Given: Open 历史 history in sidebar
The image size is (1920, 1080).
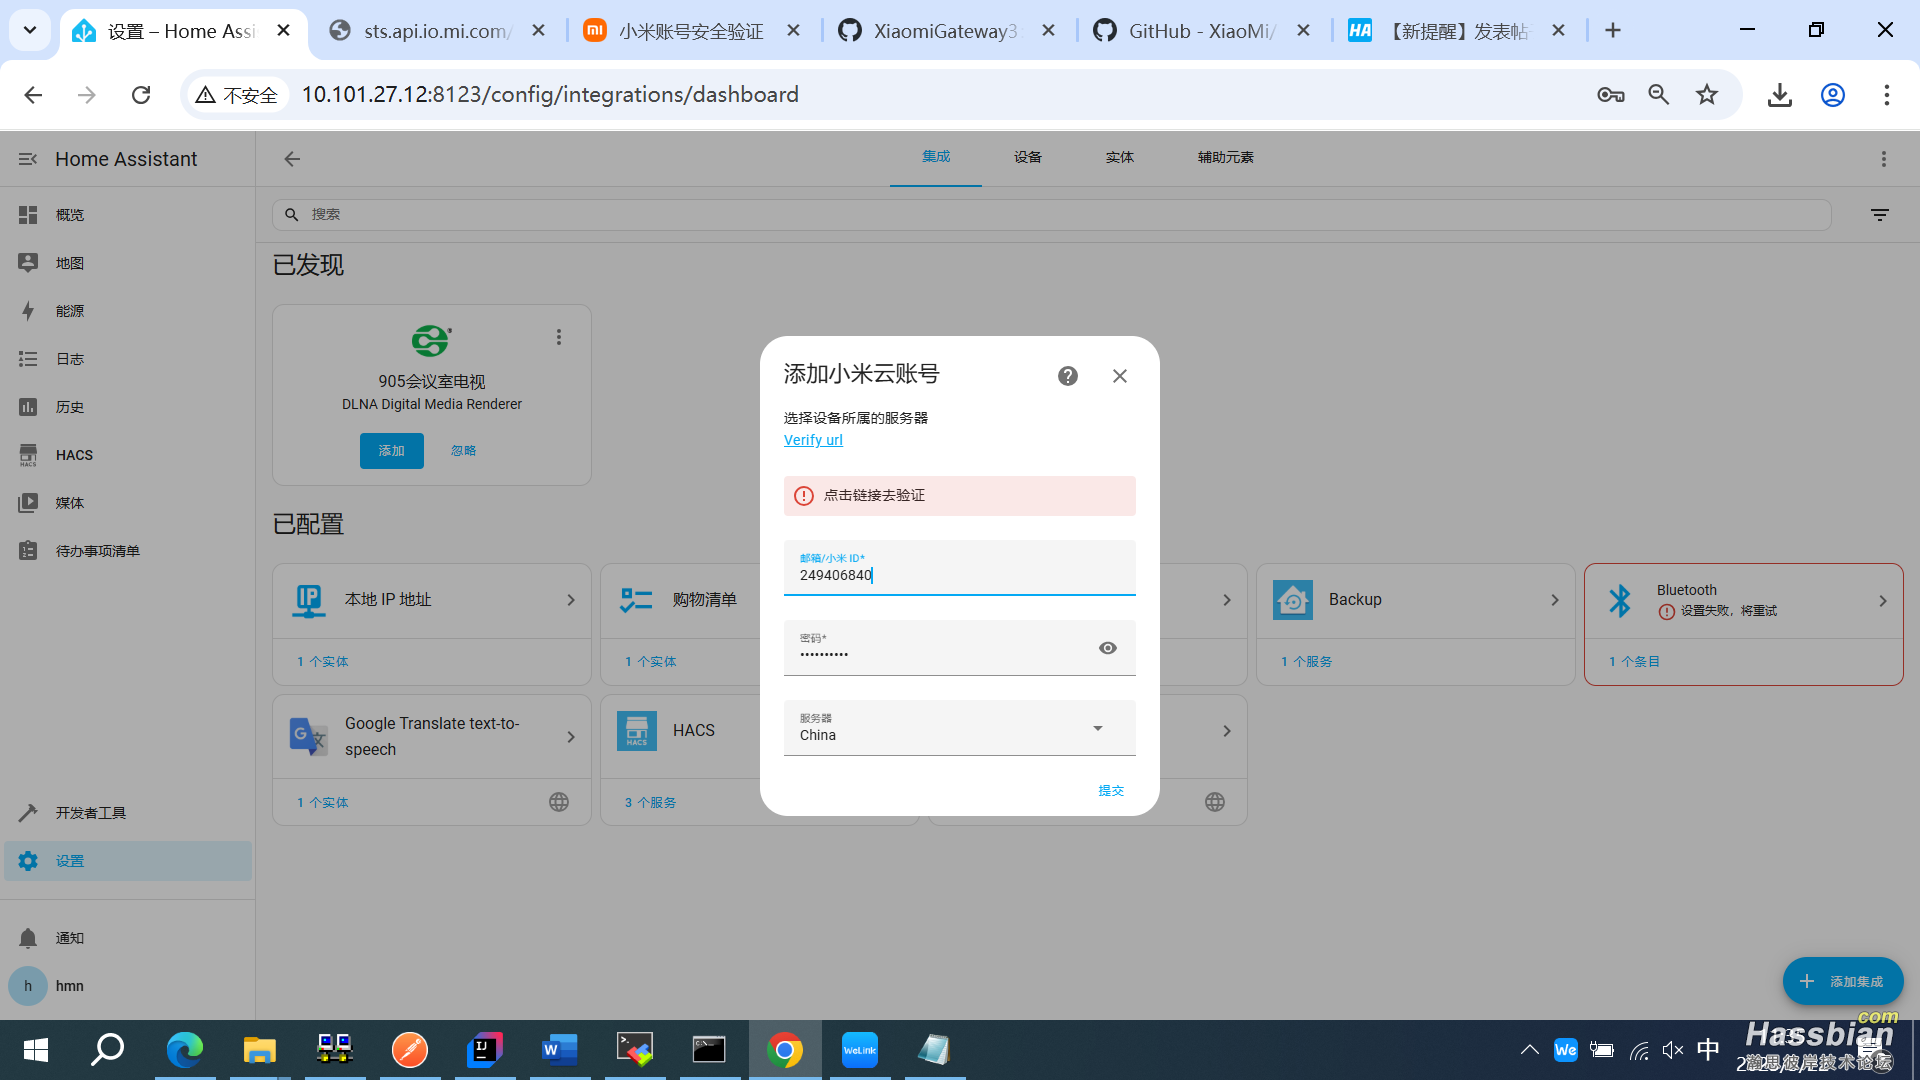Looking at the screenshot, I should (128, 407).
